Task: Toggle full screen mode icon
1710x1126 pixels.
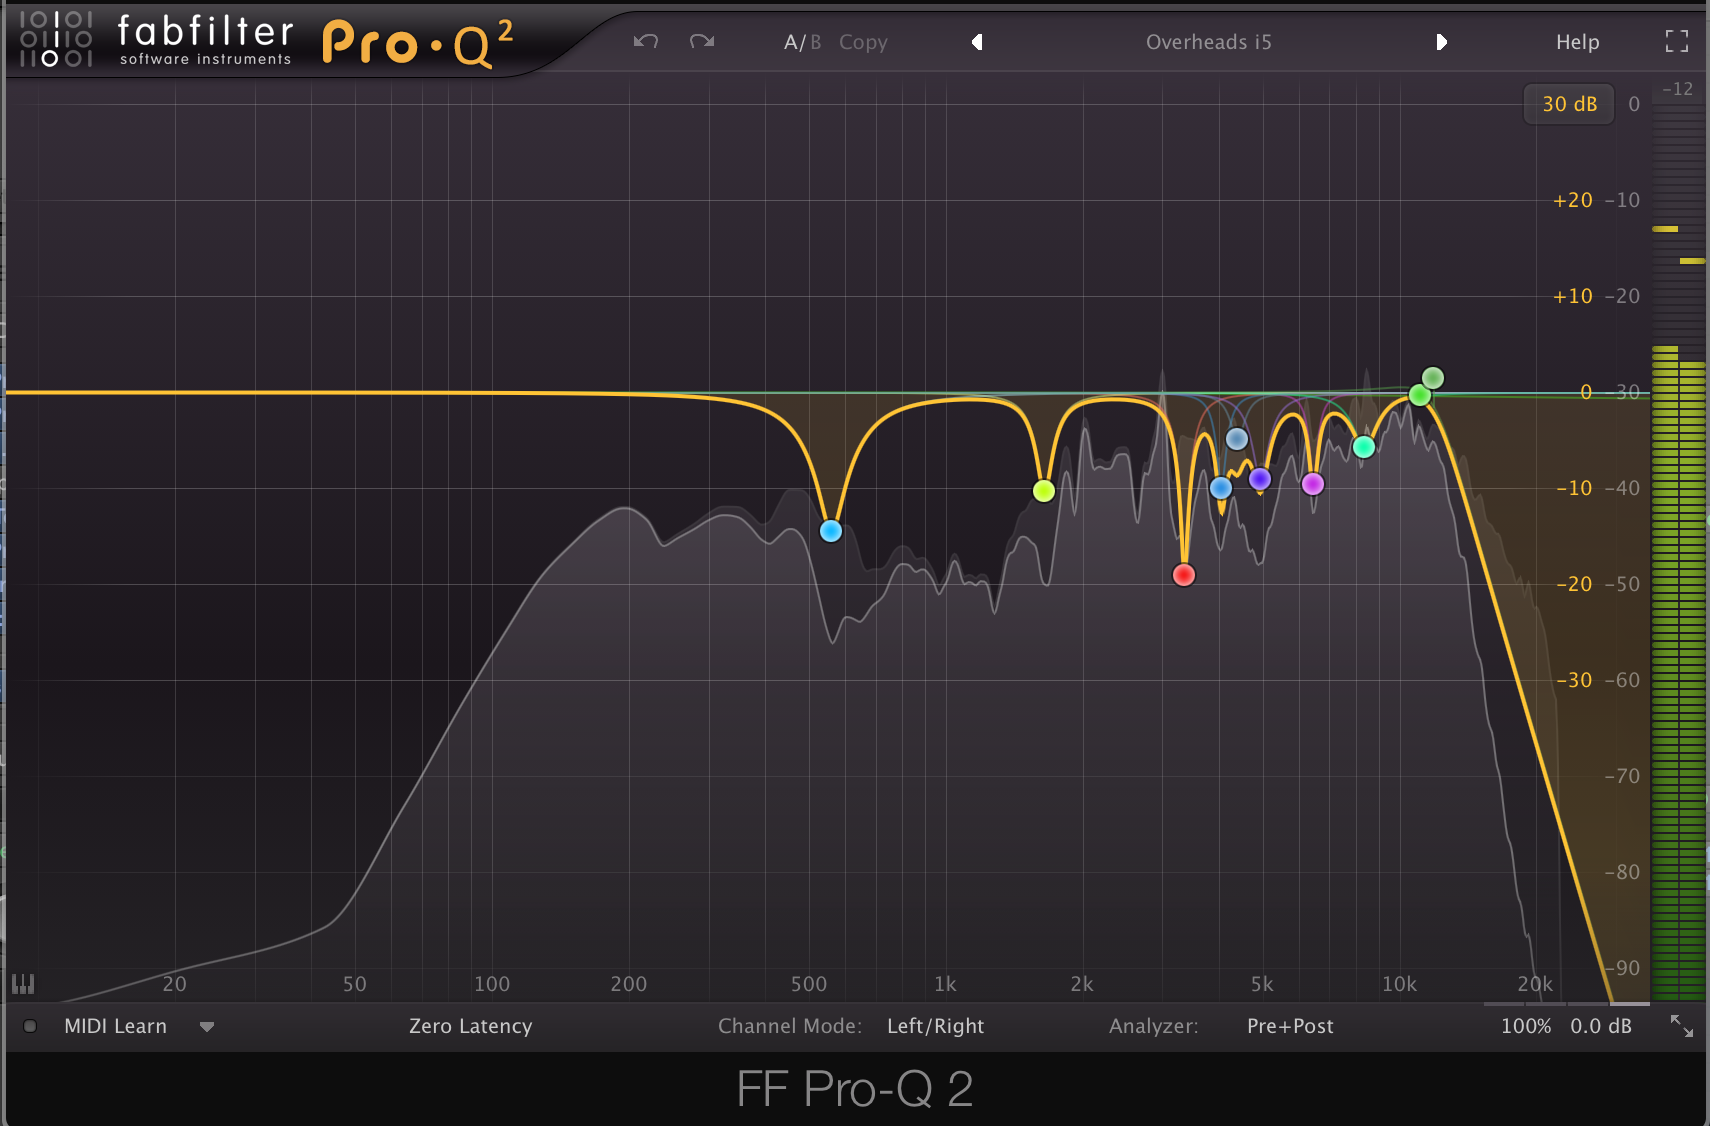Action: [x=1677, y=41]
